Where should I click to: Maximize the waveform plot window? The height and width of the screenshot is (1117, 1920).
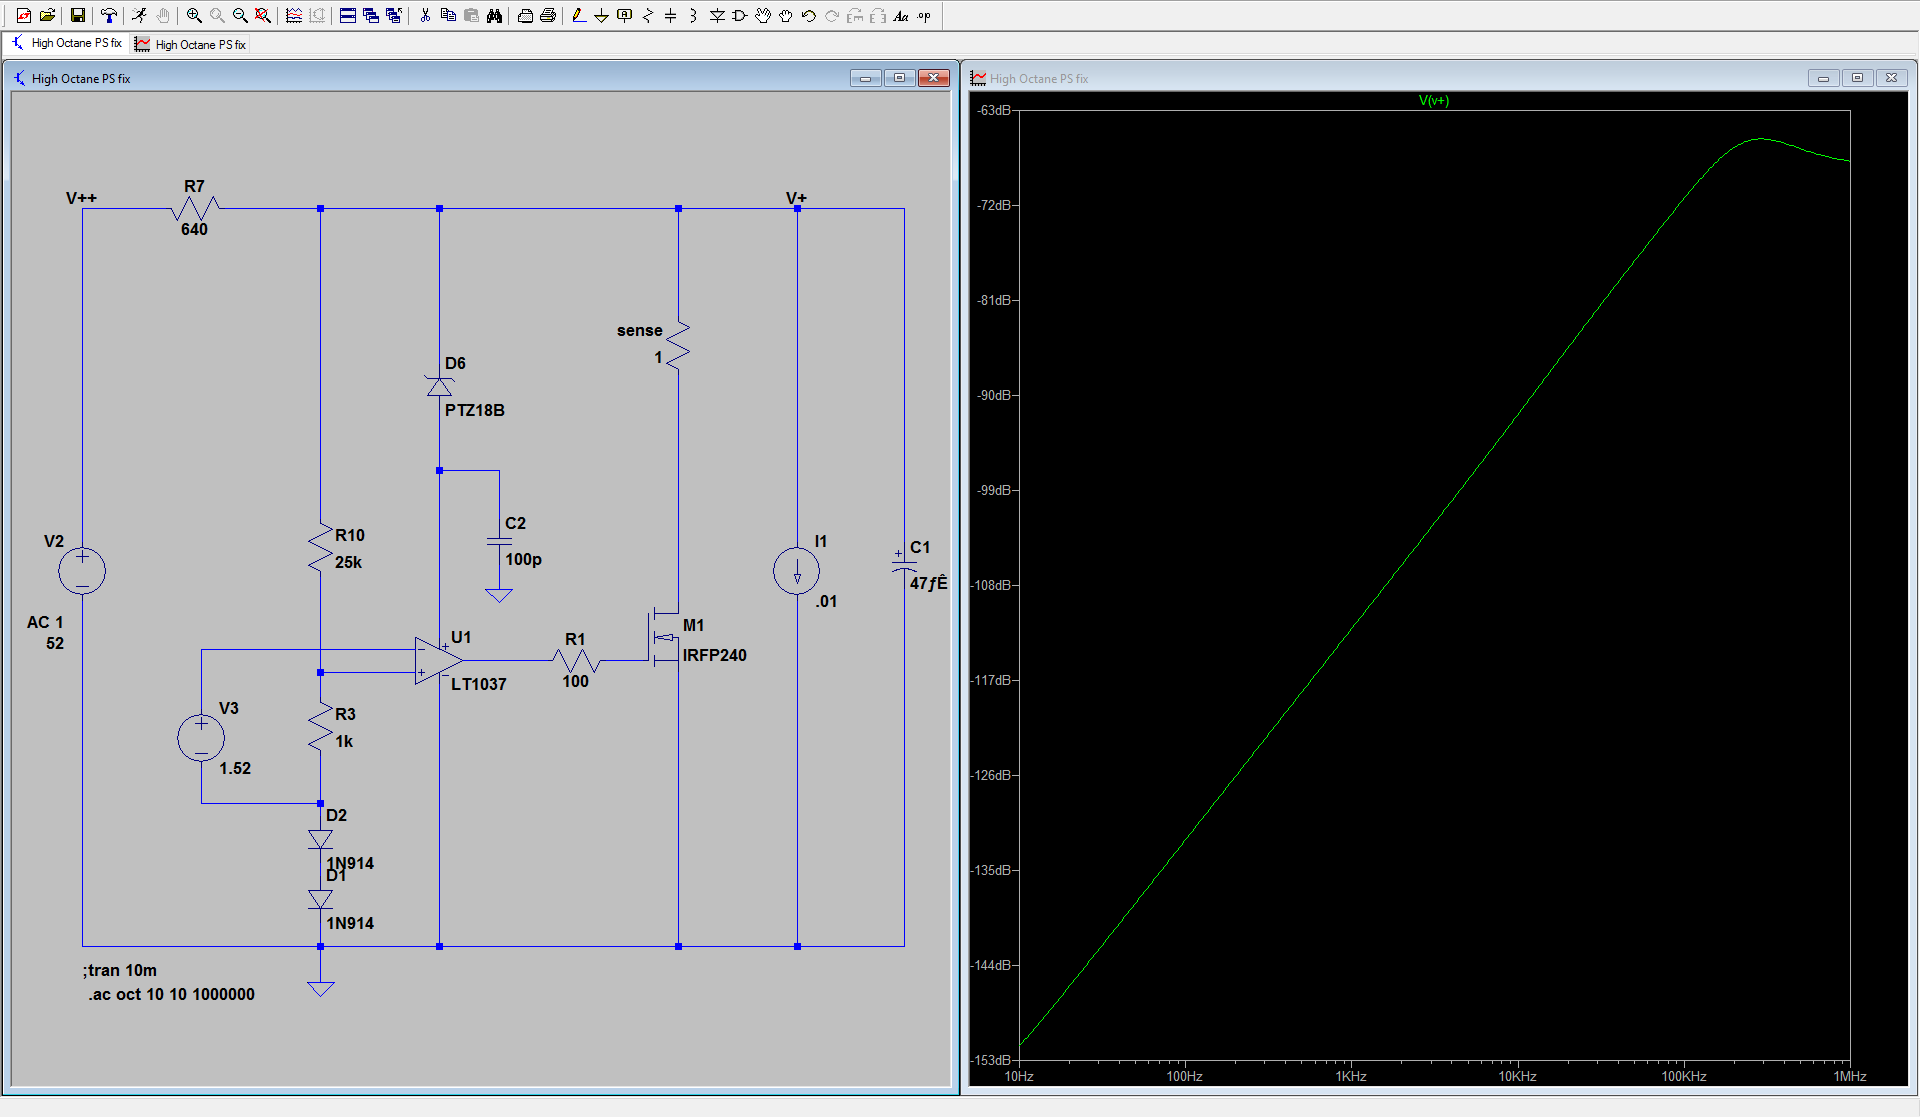[x=1858, y=78]
